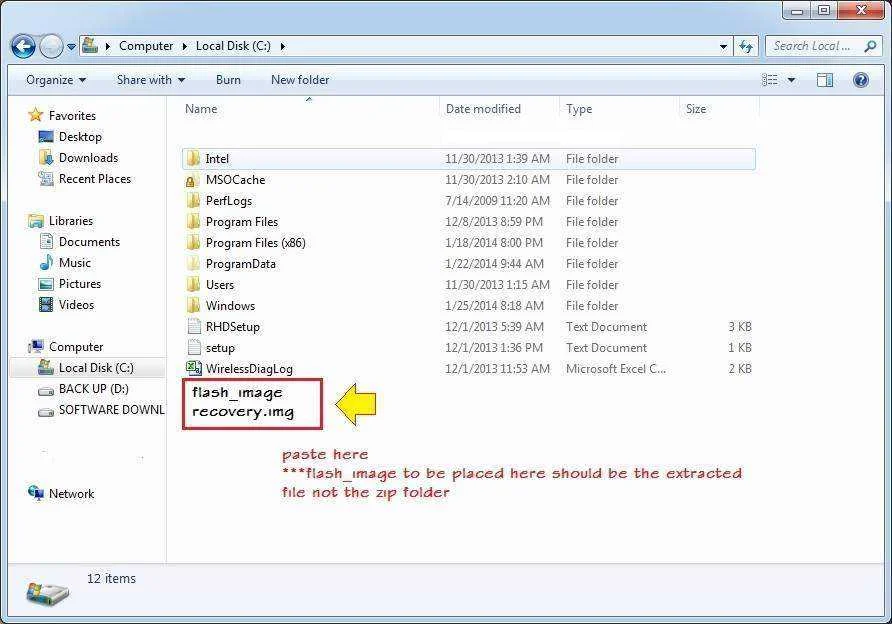Click the date 7/14/2009 11:20 AM
Viewport: 892px width, 624px height.
click(x=497, y=201)
